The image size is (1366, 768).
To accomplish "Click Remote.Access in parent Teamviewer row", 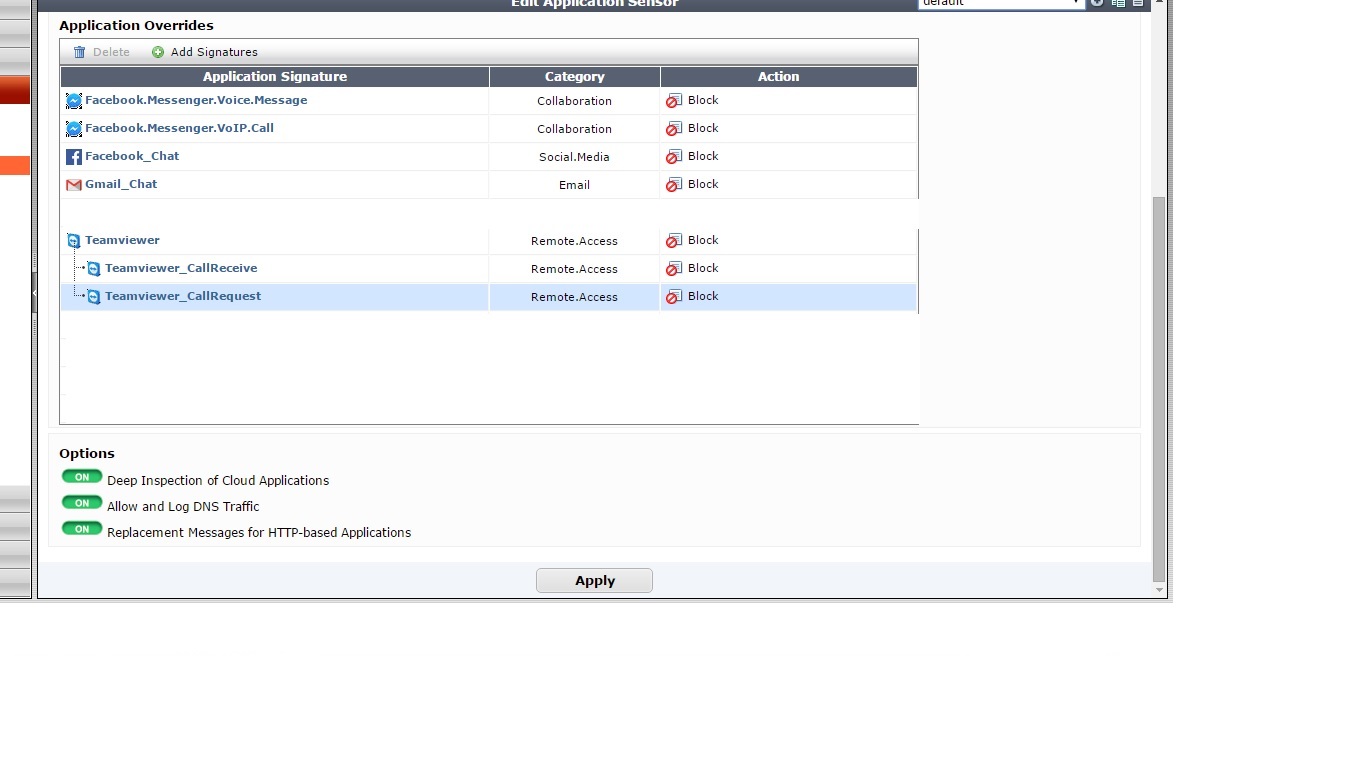I will tap(574, 241).
